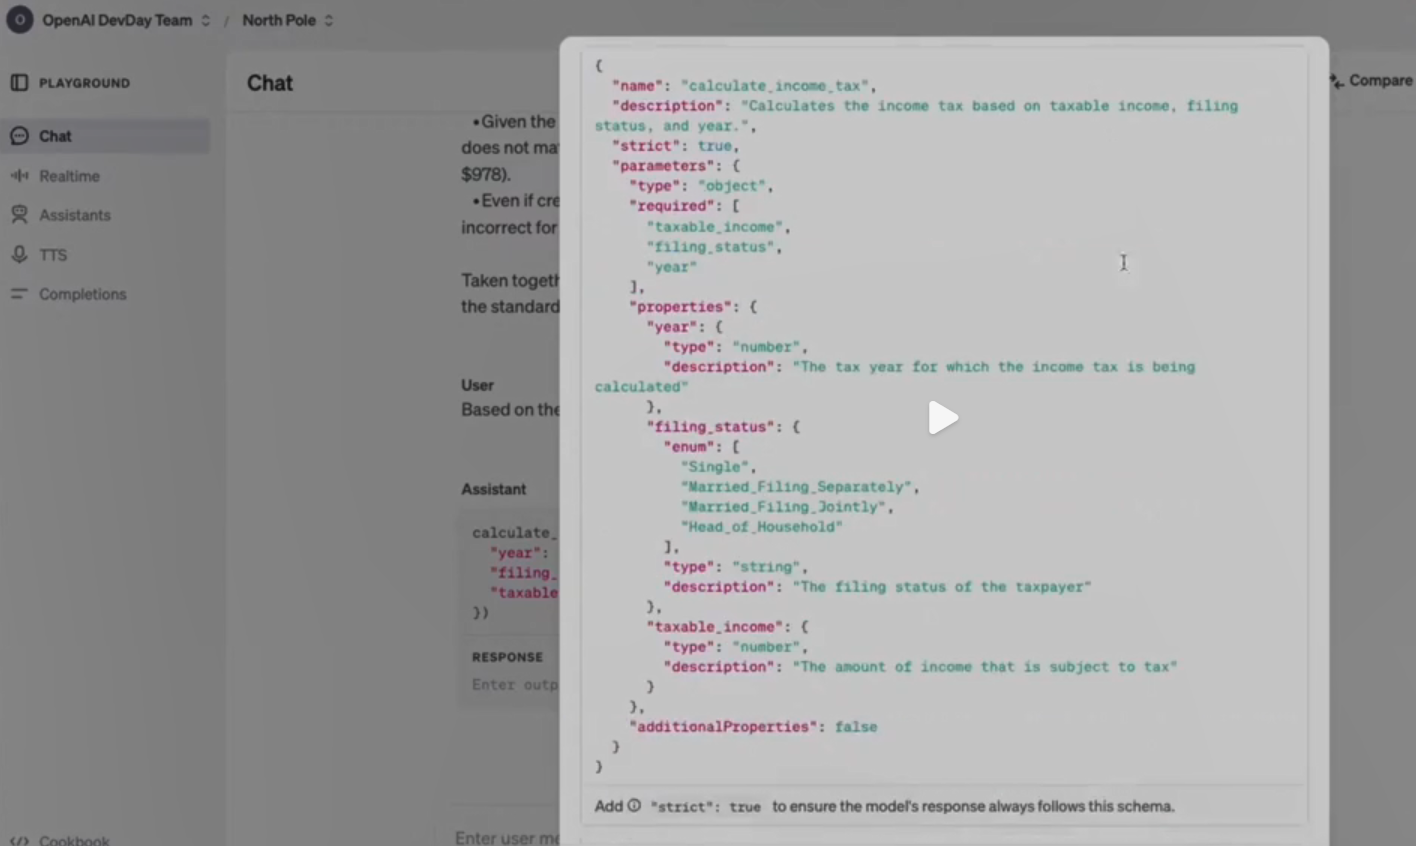Click the Chat speech bubble icon
The height and width of the screenshot is (846, 1416).
click(x=19, y=136)
